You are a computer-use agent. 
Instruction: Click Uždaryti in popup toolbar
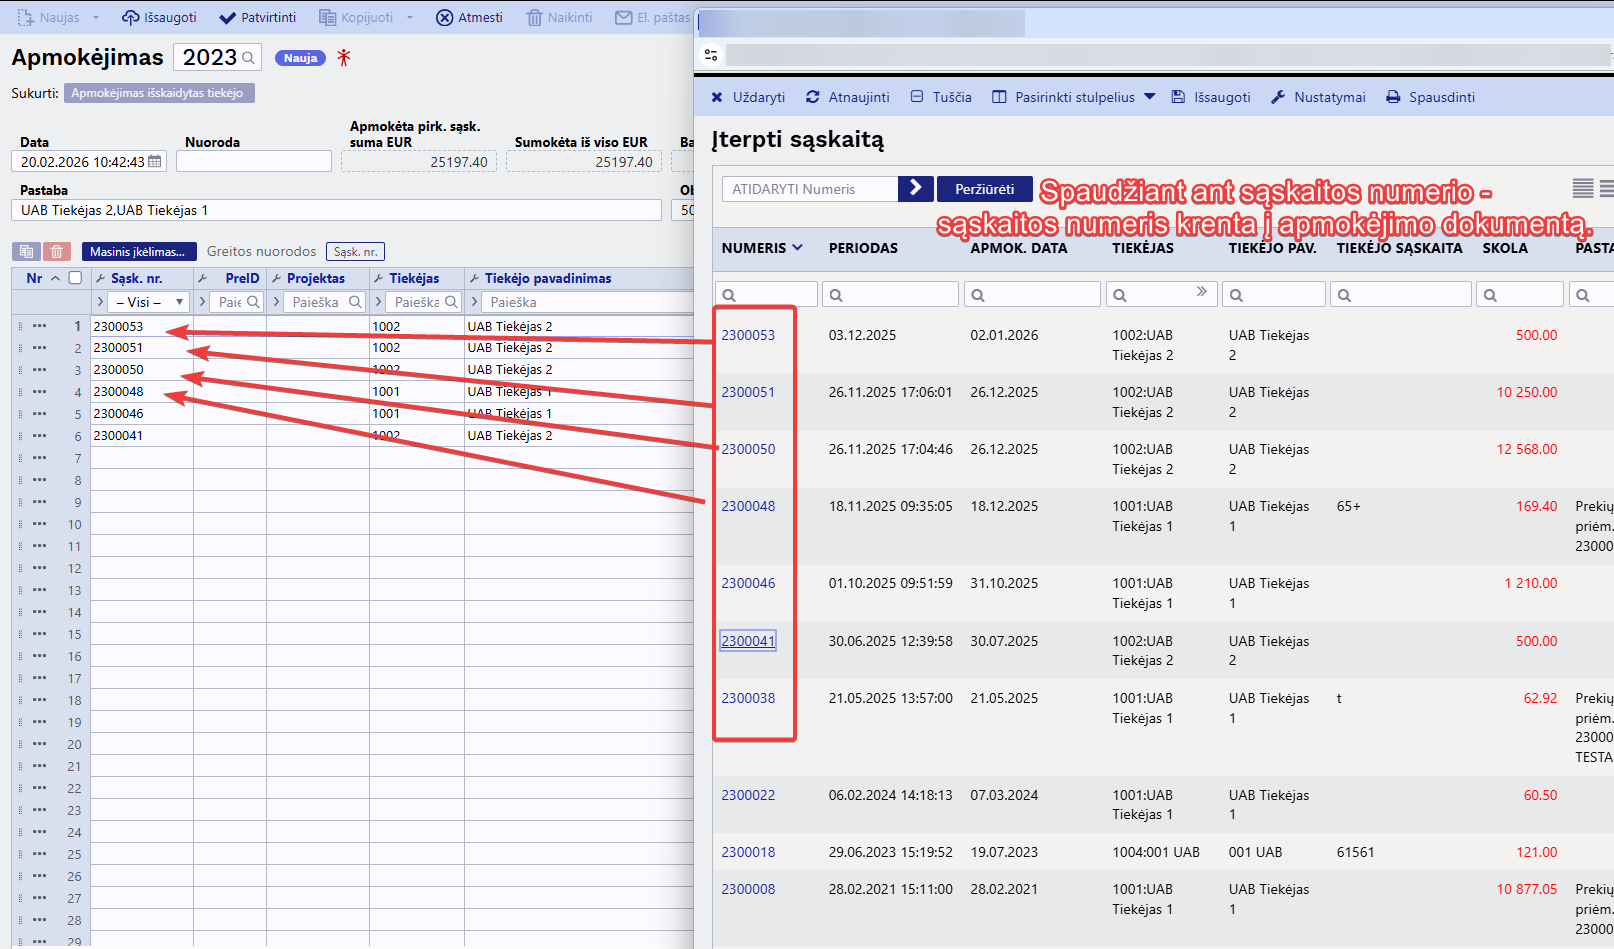click(x=748, y=97)
